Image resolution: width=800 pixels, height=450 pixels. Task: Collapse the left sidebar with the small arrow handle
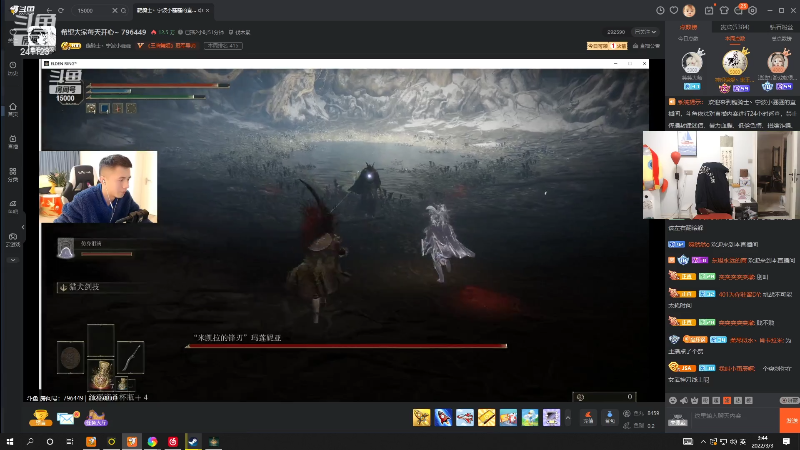23,227
